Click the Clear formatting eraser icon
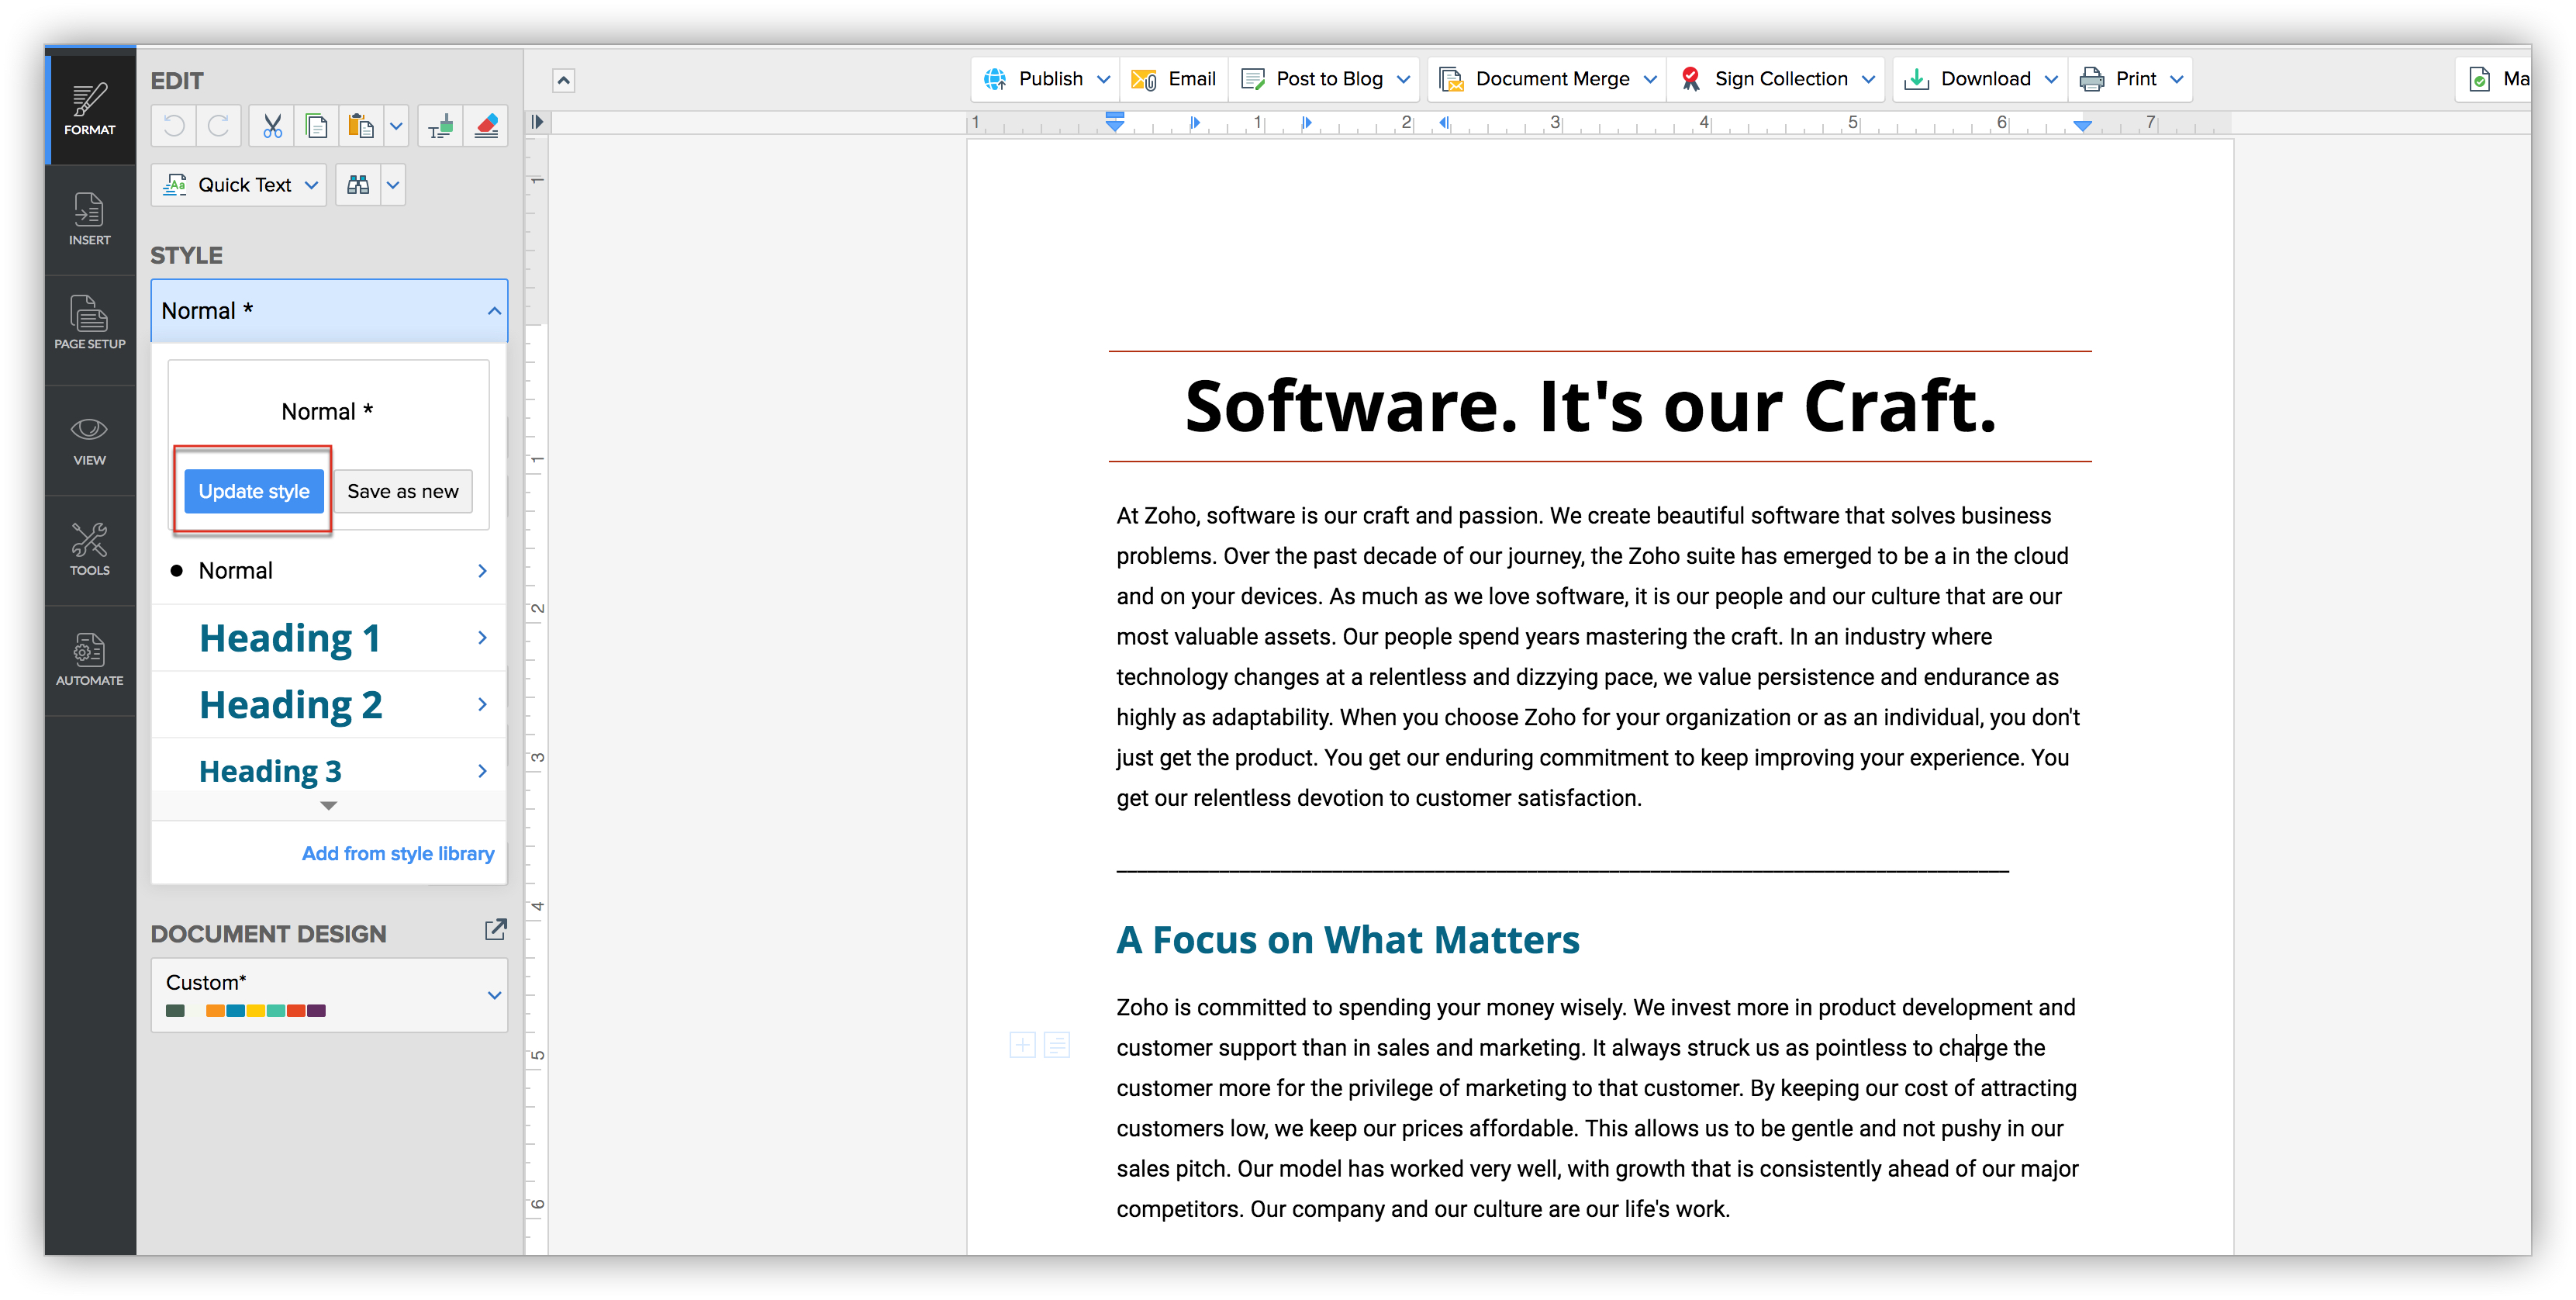 pos(486,126)
